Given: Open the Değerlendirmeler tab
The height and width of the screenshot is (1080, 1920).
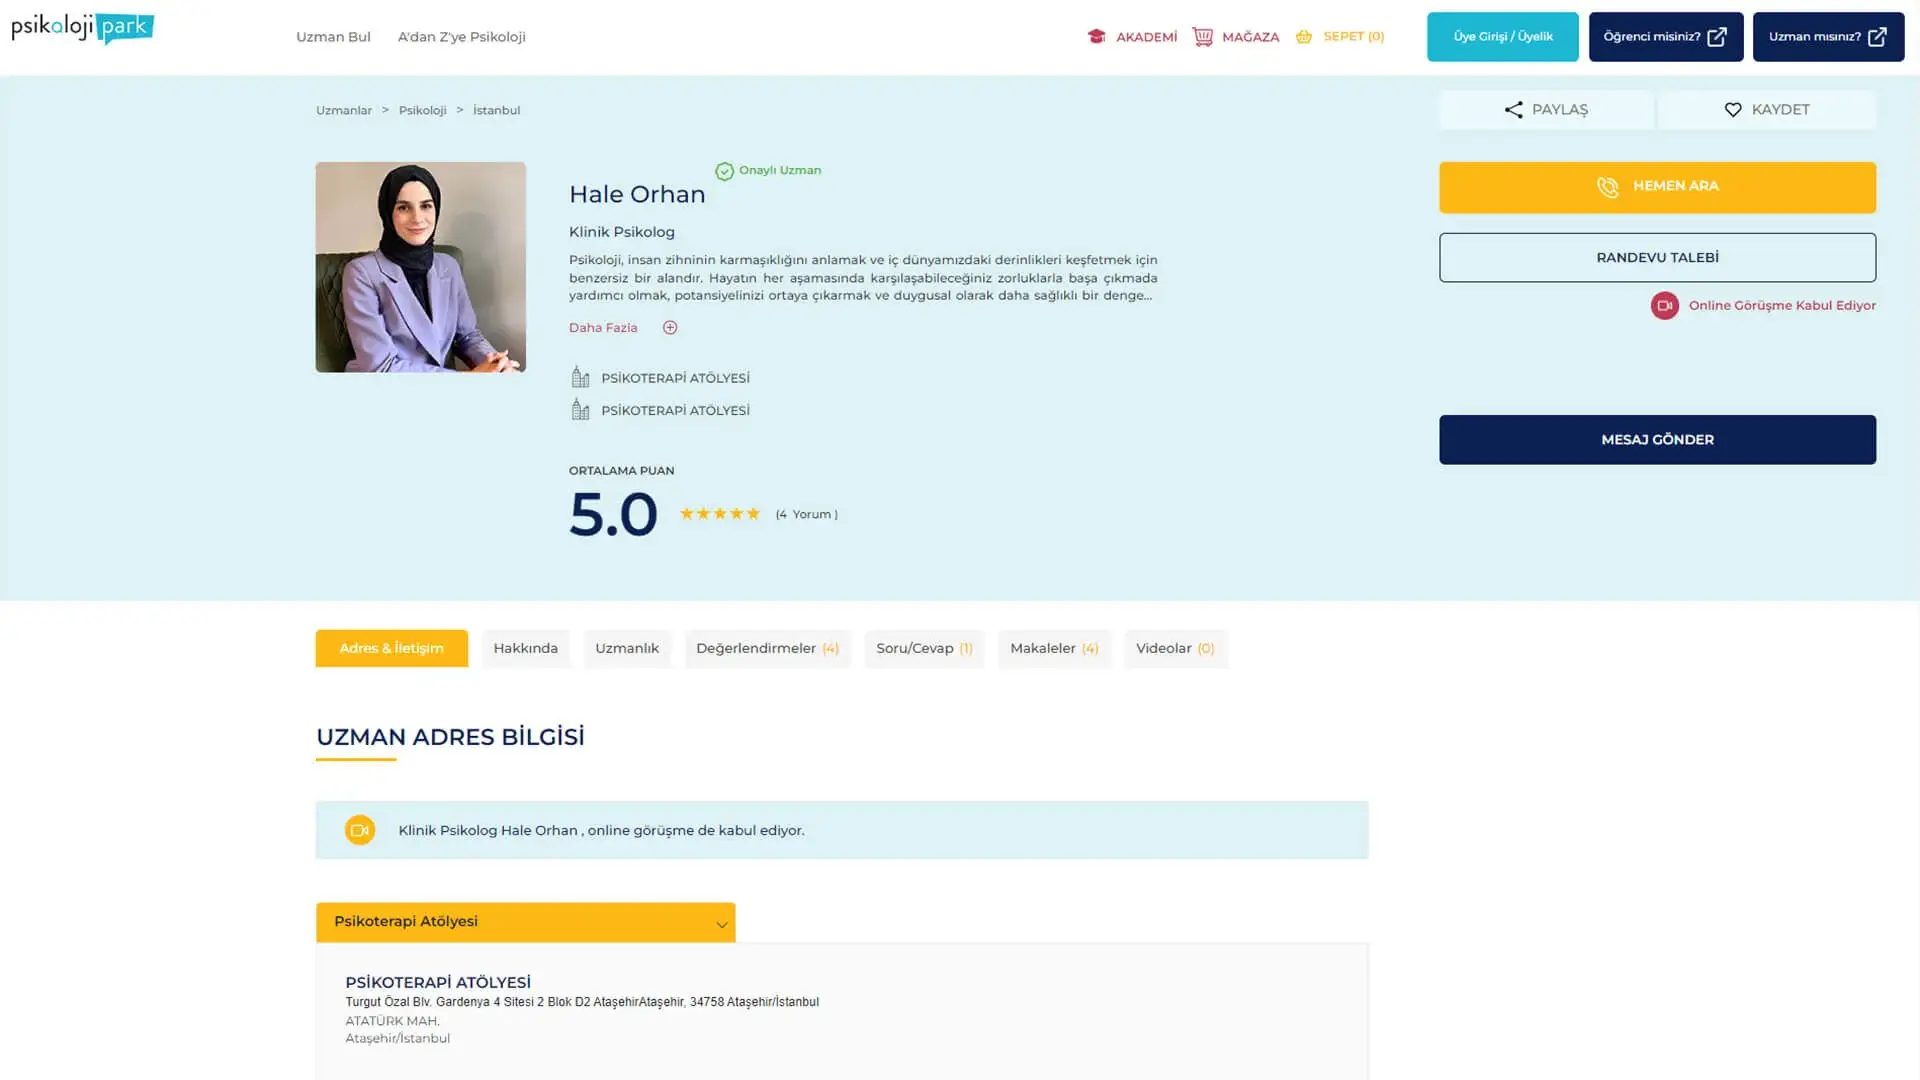Looking at the screenshot, I should point(767,649).
